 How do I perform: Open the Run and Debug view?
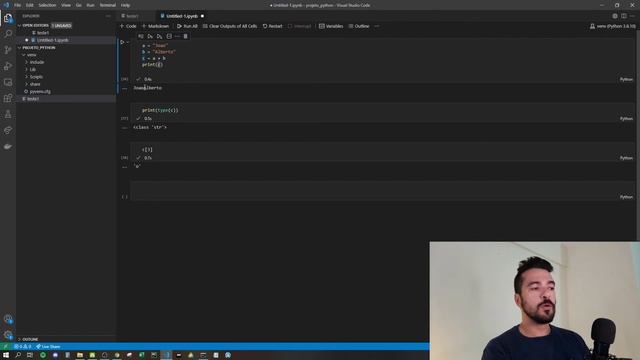8,66
